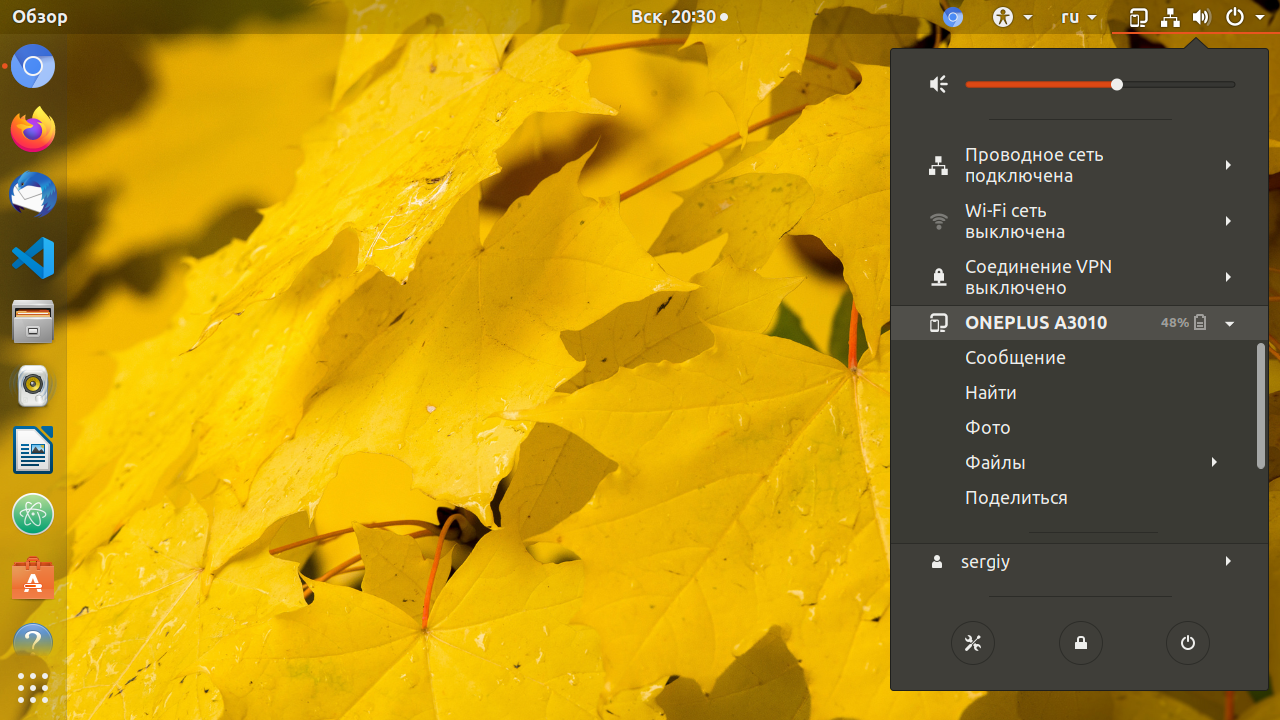
Task: Launch Firefox from the dock
Action: 33,130
